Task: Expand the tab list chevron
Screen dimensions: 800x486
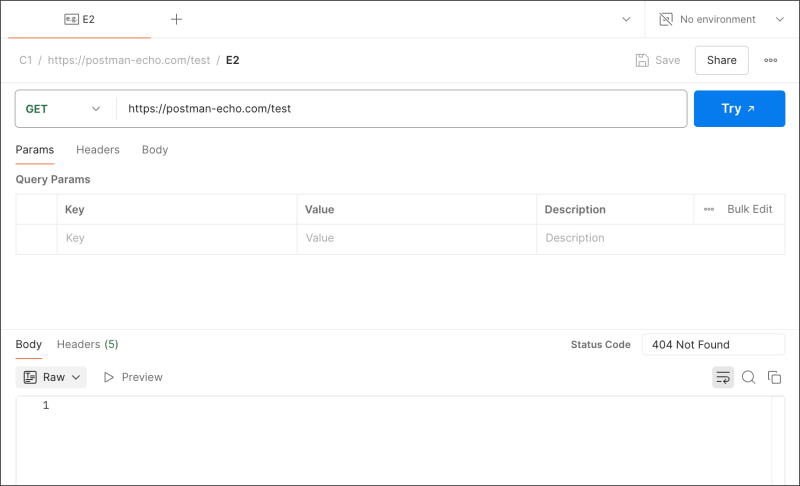Action: tap(626, 19)
